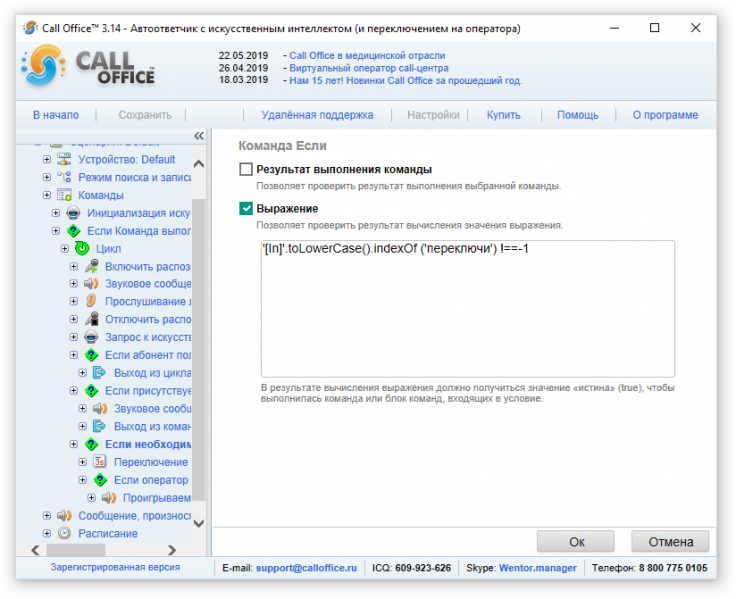Uncheck the Выражение checkbox
The width and height of the screenshot is (736, 599).
(x=246, y=208)
